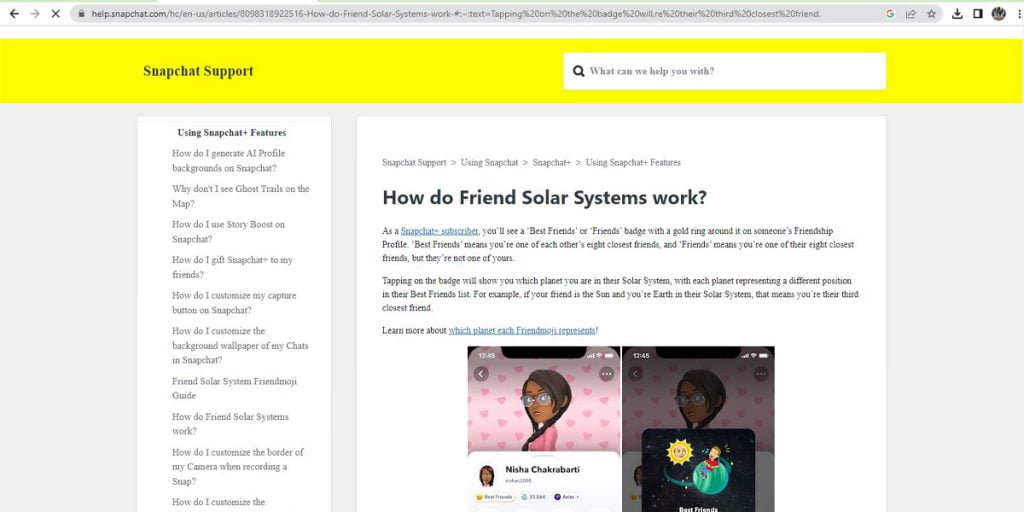Go back with the browser back arrow
Image resolution: width=1024 pixels, height=512 pixels.
[14, 13]
